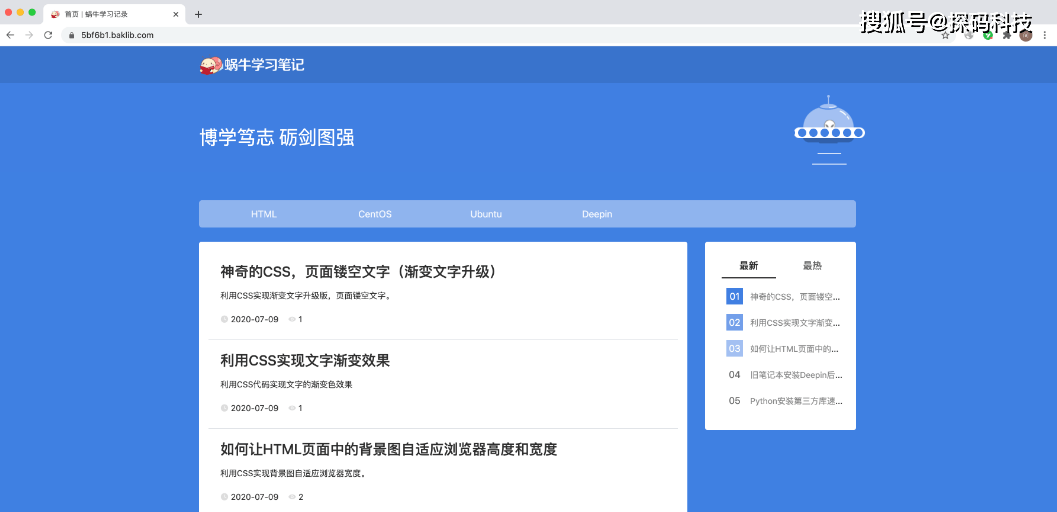The height and width of the screenshot is (512, 1057).
Task: Switch to the 最热 tab
Action: (812, 266)
